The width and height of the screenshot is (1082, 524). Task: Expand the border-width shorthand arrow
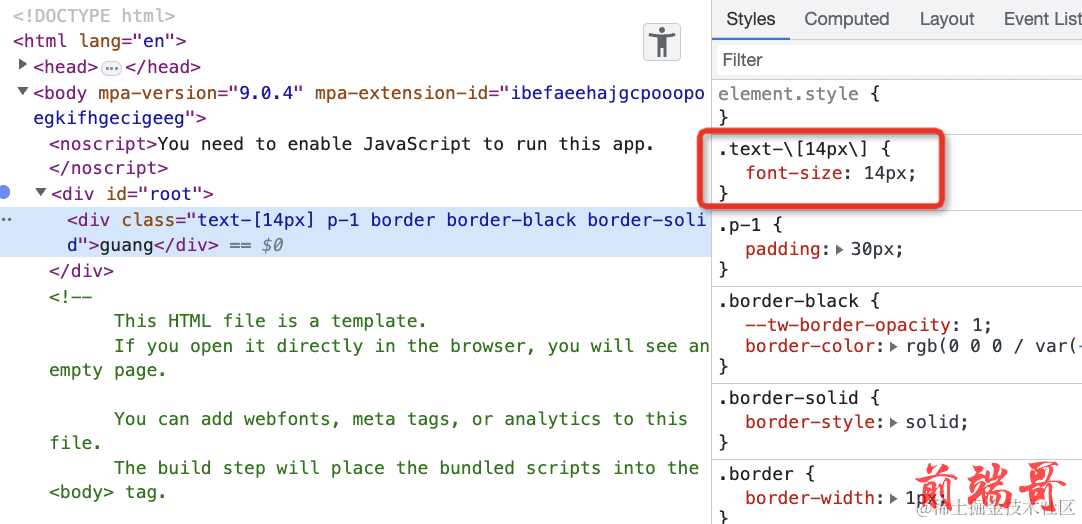[894, 498]
